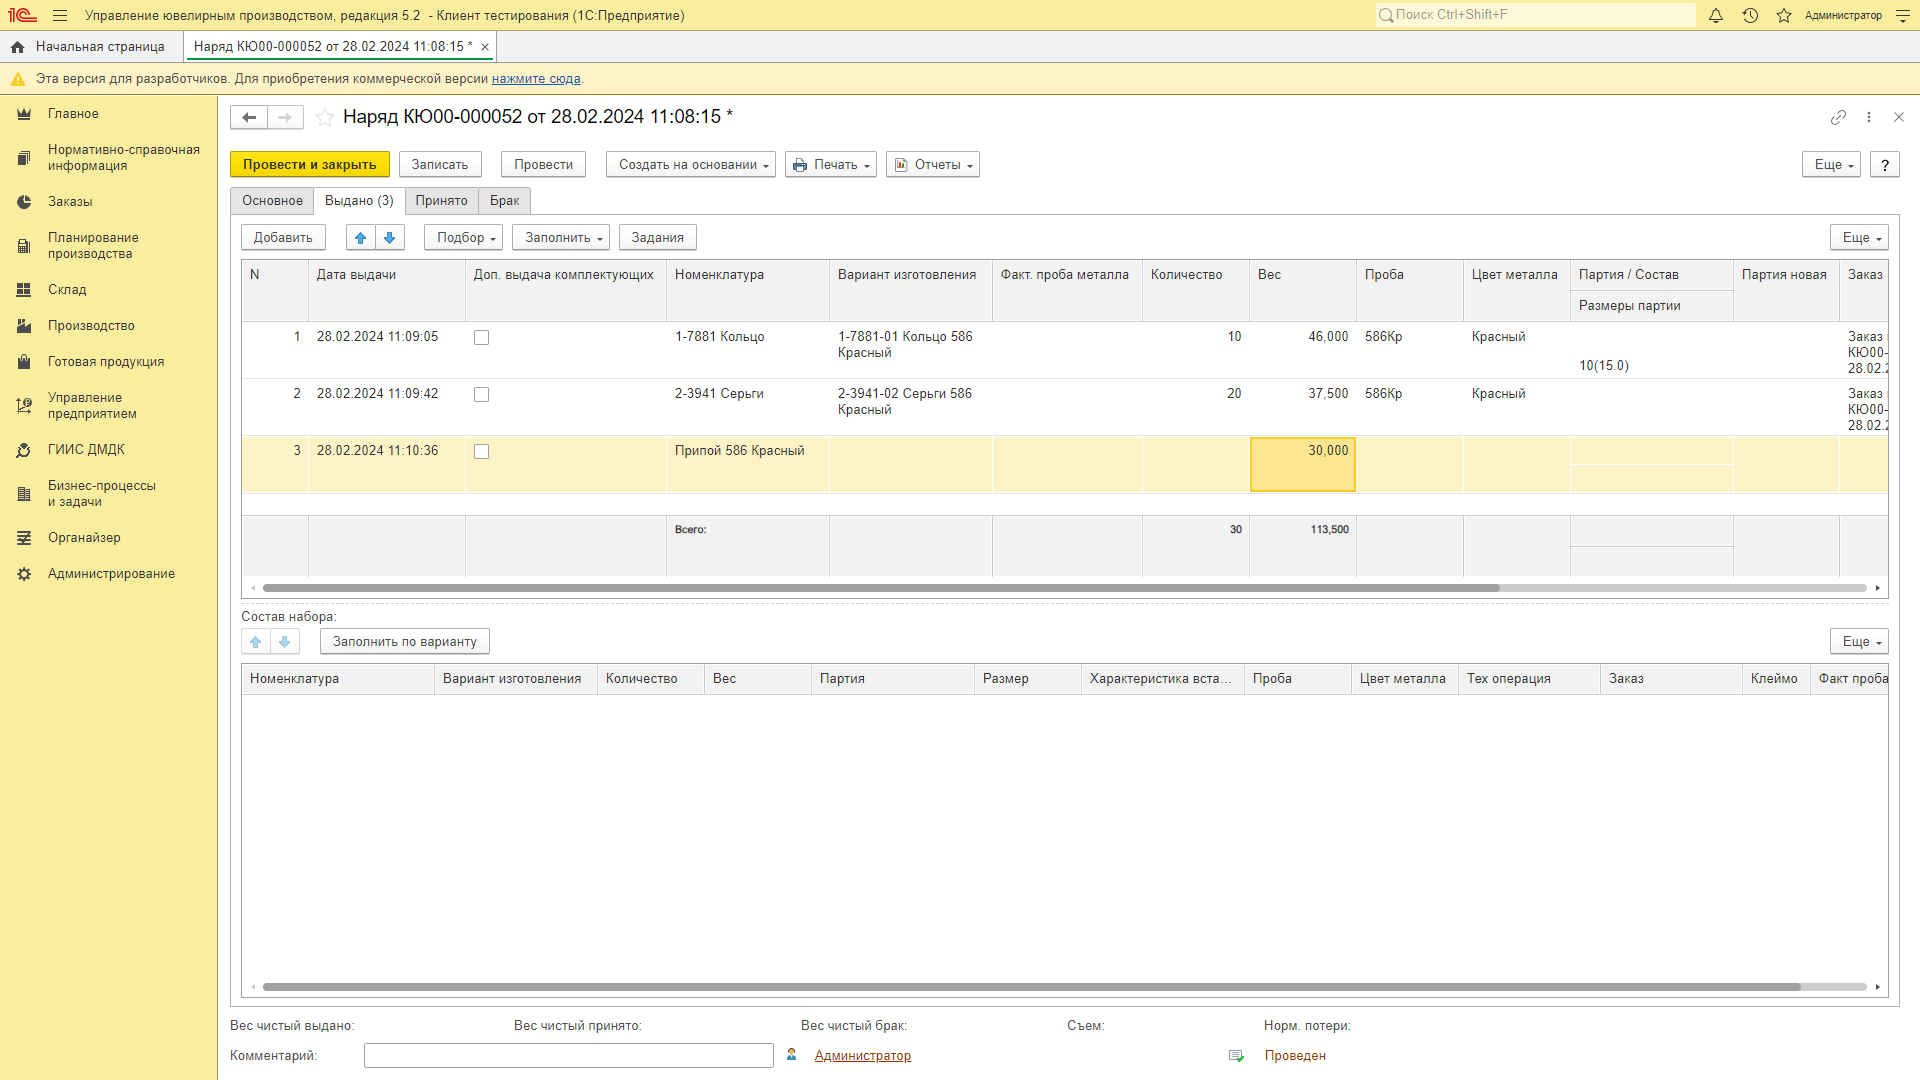This screenshot has width=1920, height=1080.
Task: Open Еще menu of Состав набора
Action: coord(1859,642)
